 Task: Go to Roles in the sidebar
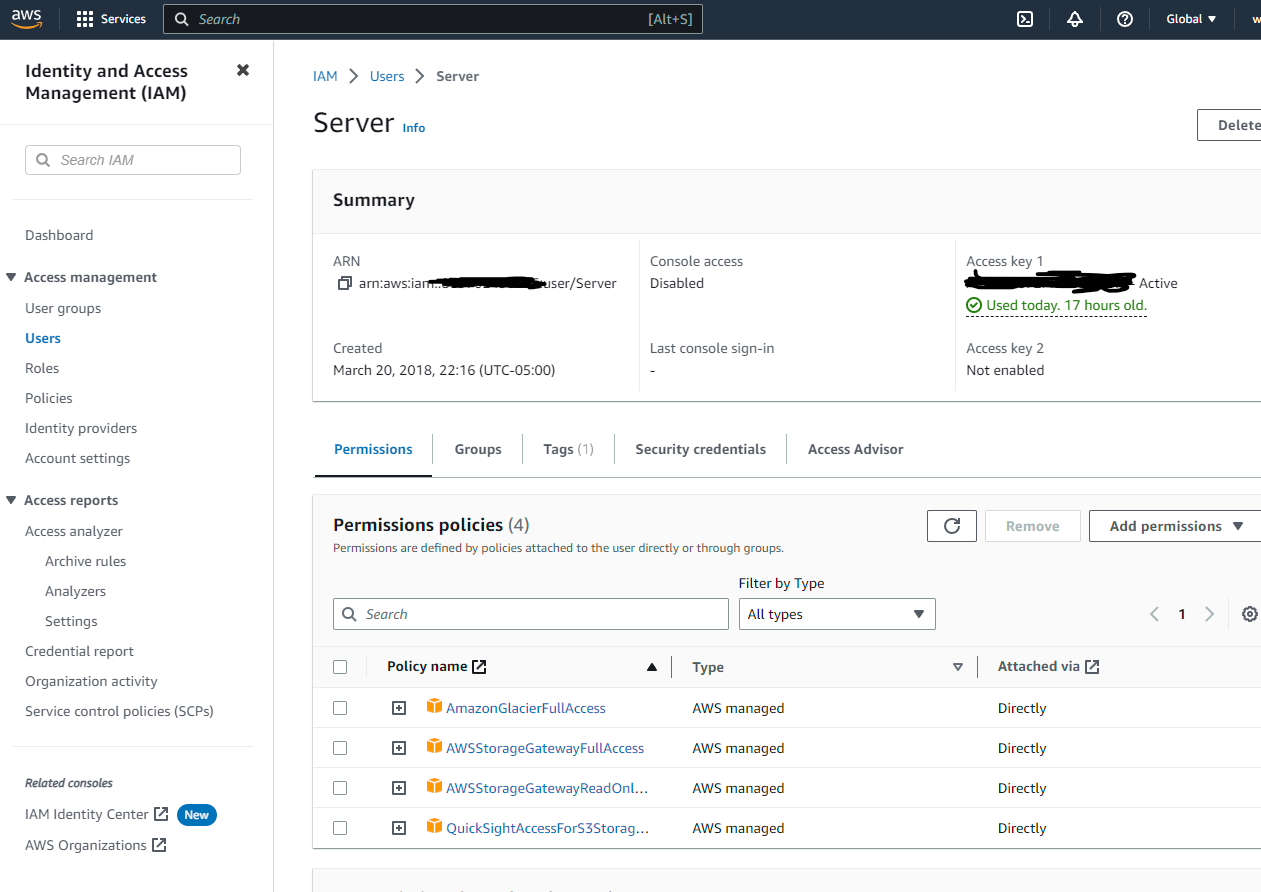click(x=42, y=368)
